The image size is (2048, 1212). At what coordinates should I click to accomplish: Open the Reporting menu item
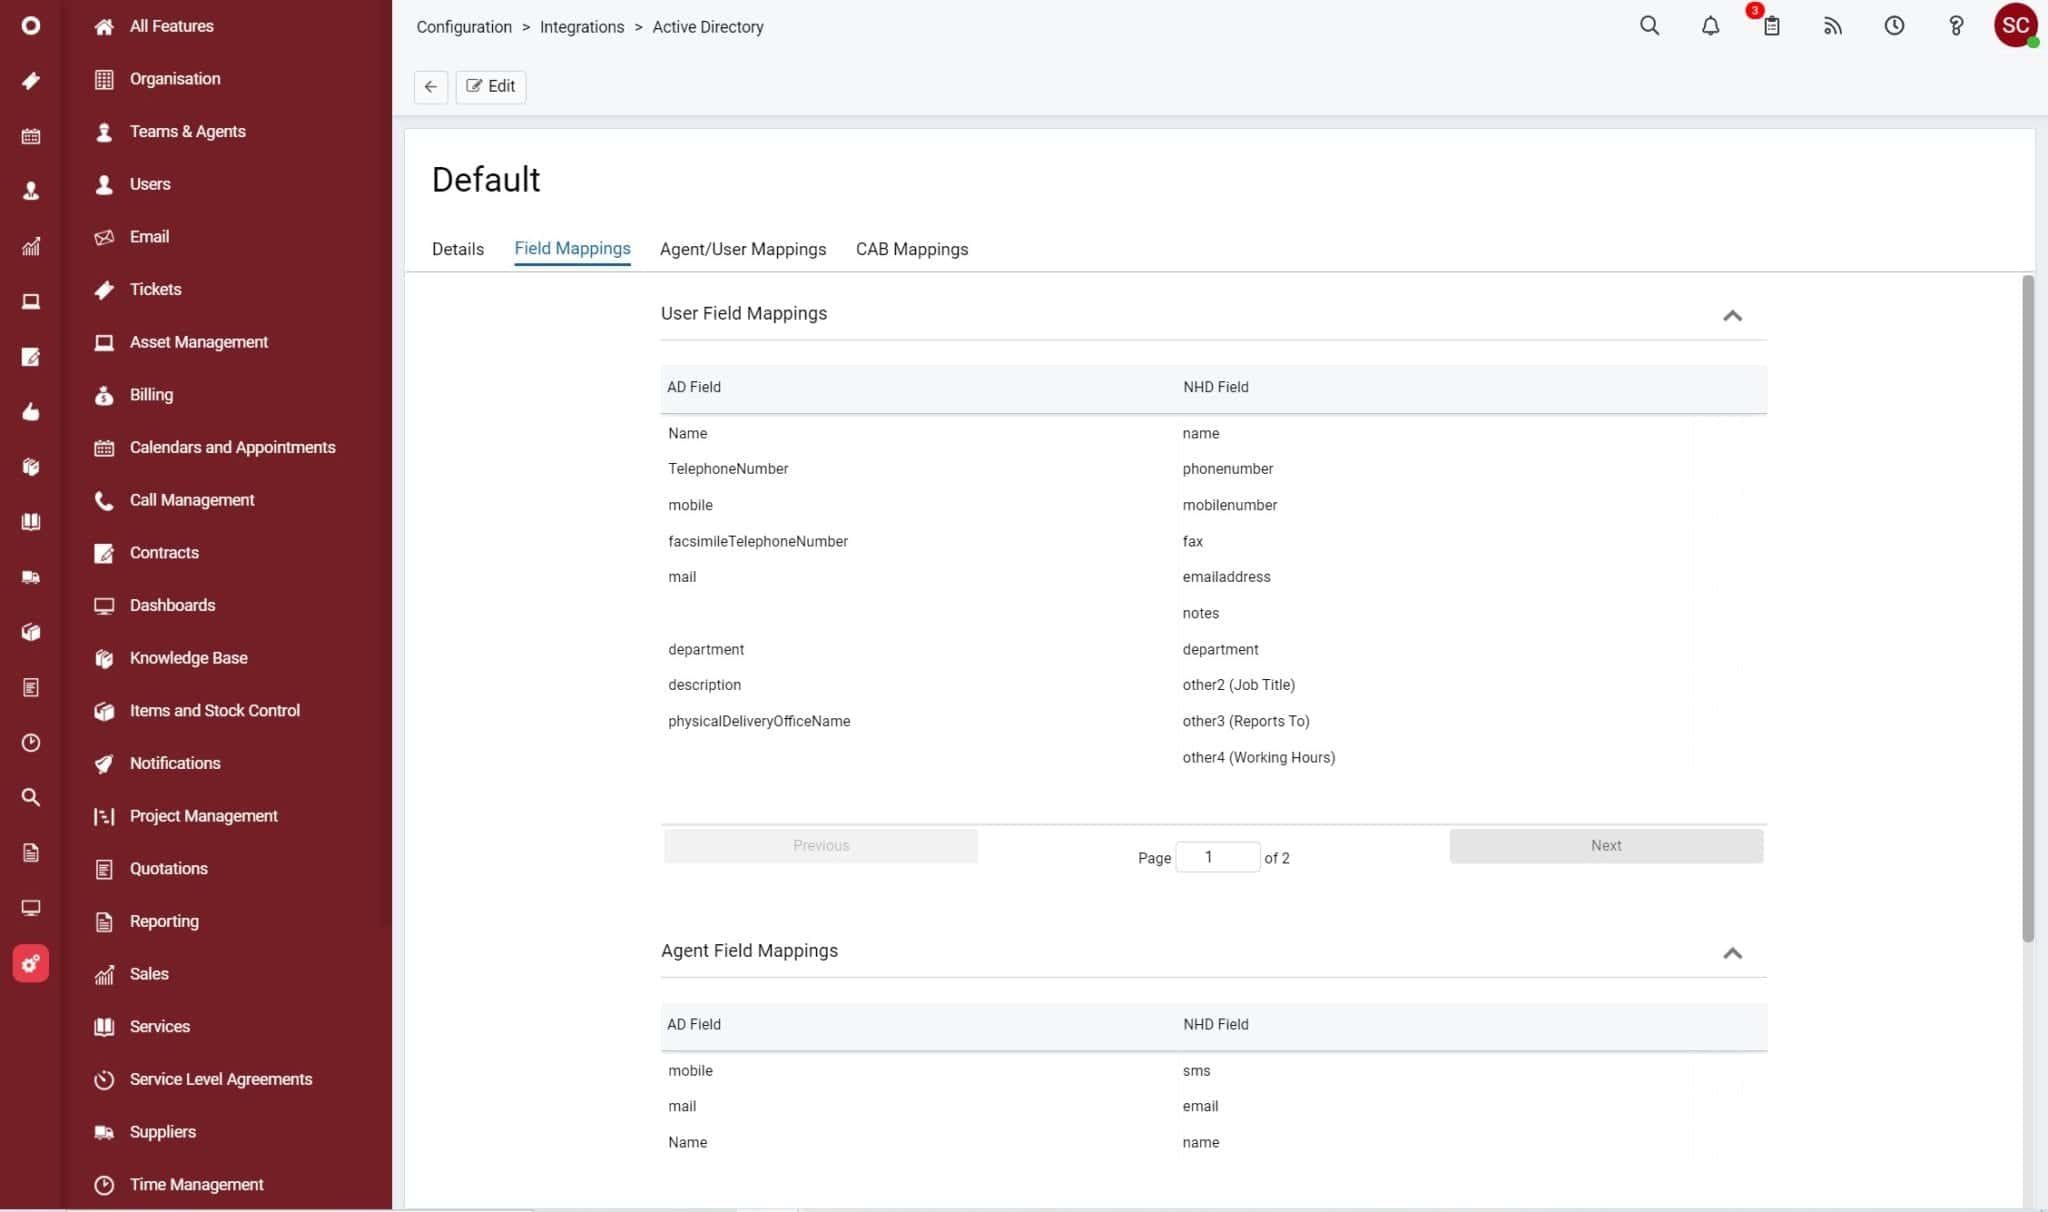164,922
